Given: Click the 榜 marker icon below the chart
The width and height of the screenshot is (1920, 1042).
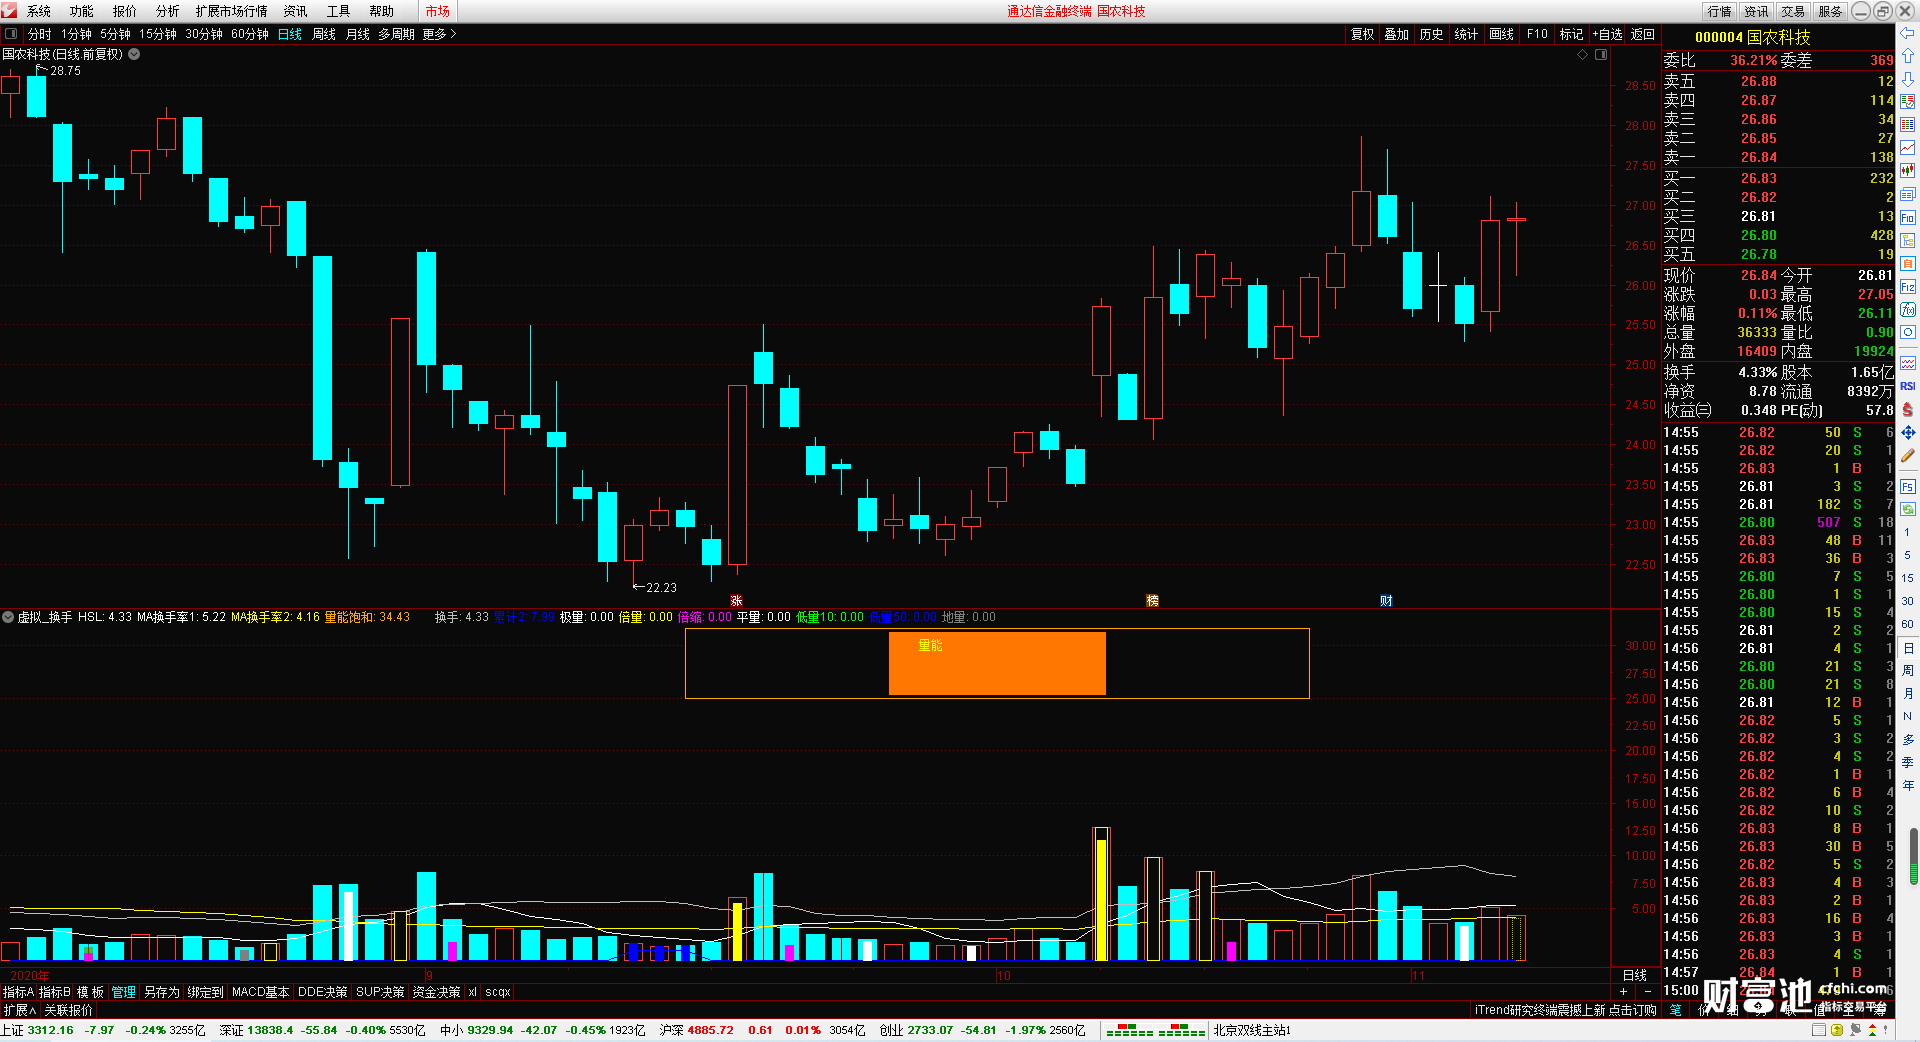Looking at the screenshot, I should 1152,601.
